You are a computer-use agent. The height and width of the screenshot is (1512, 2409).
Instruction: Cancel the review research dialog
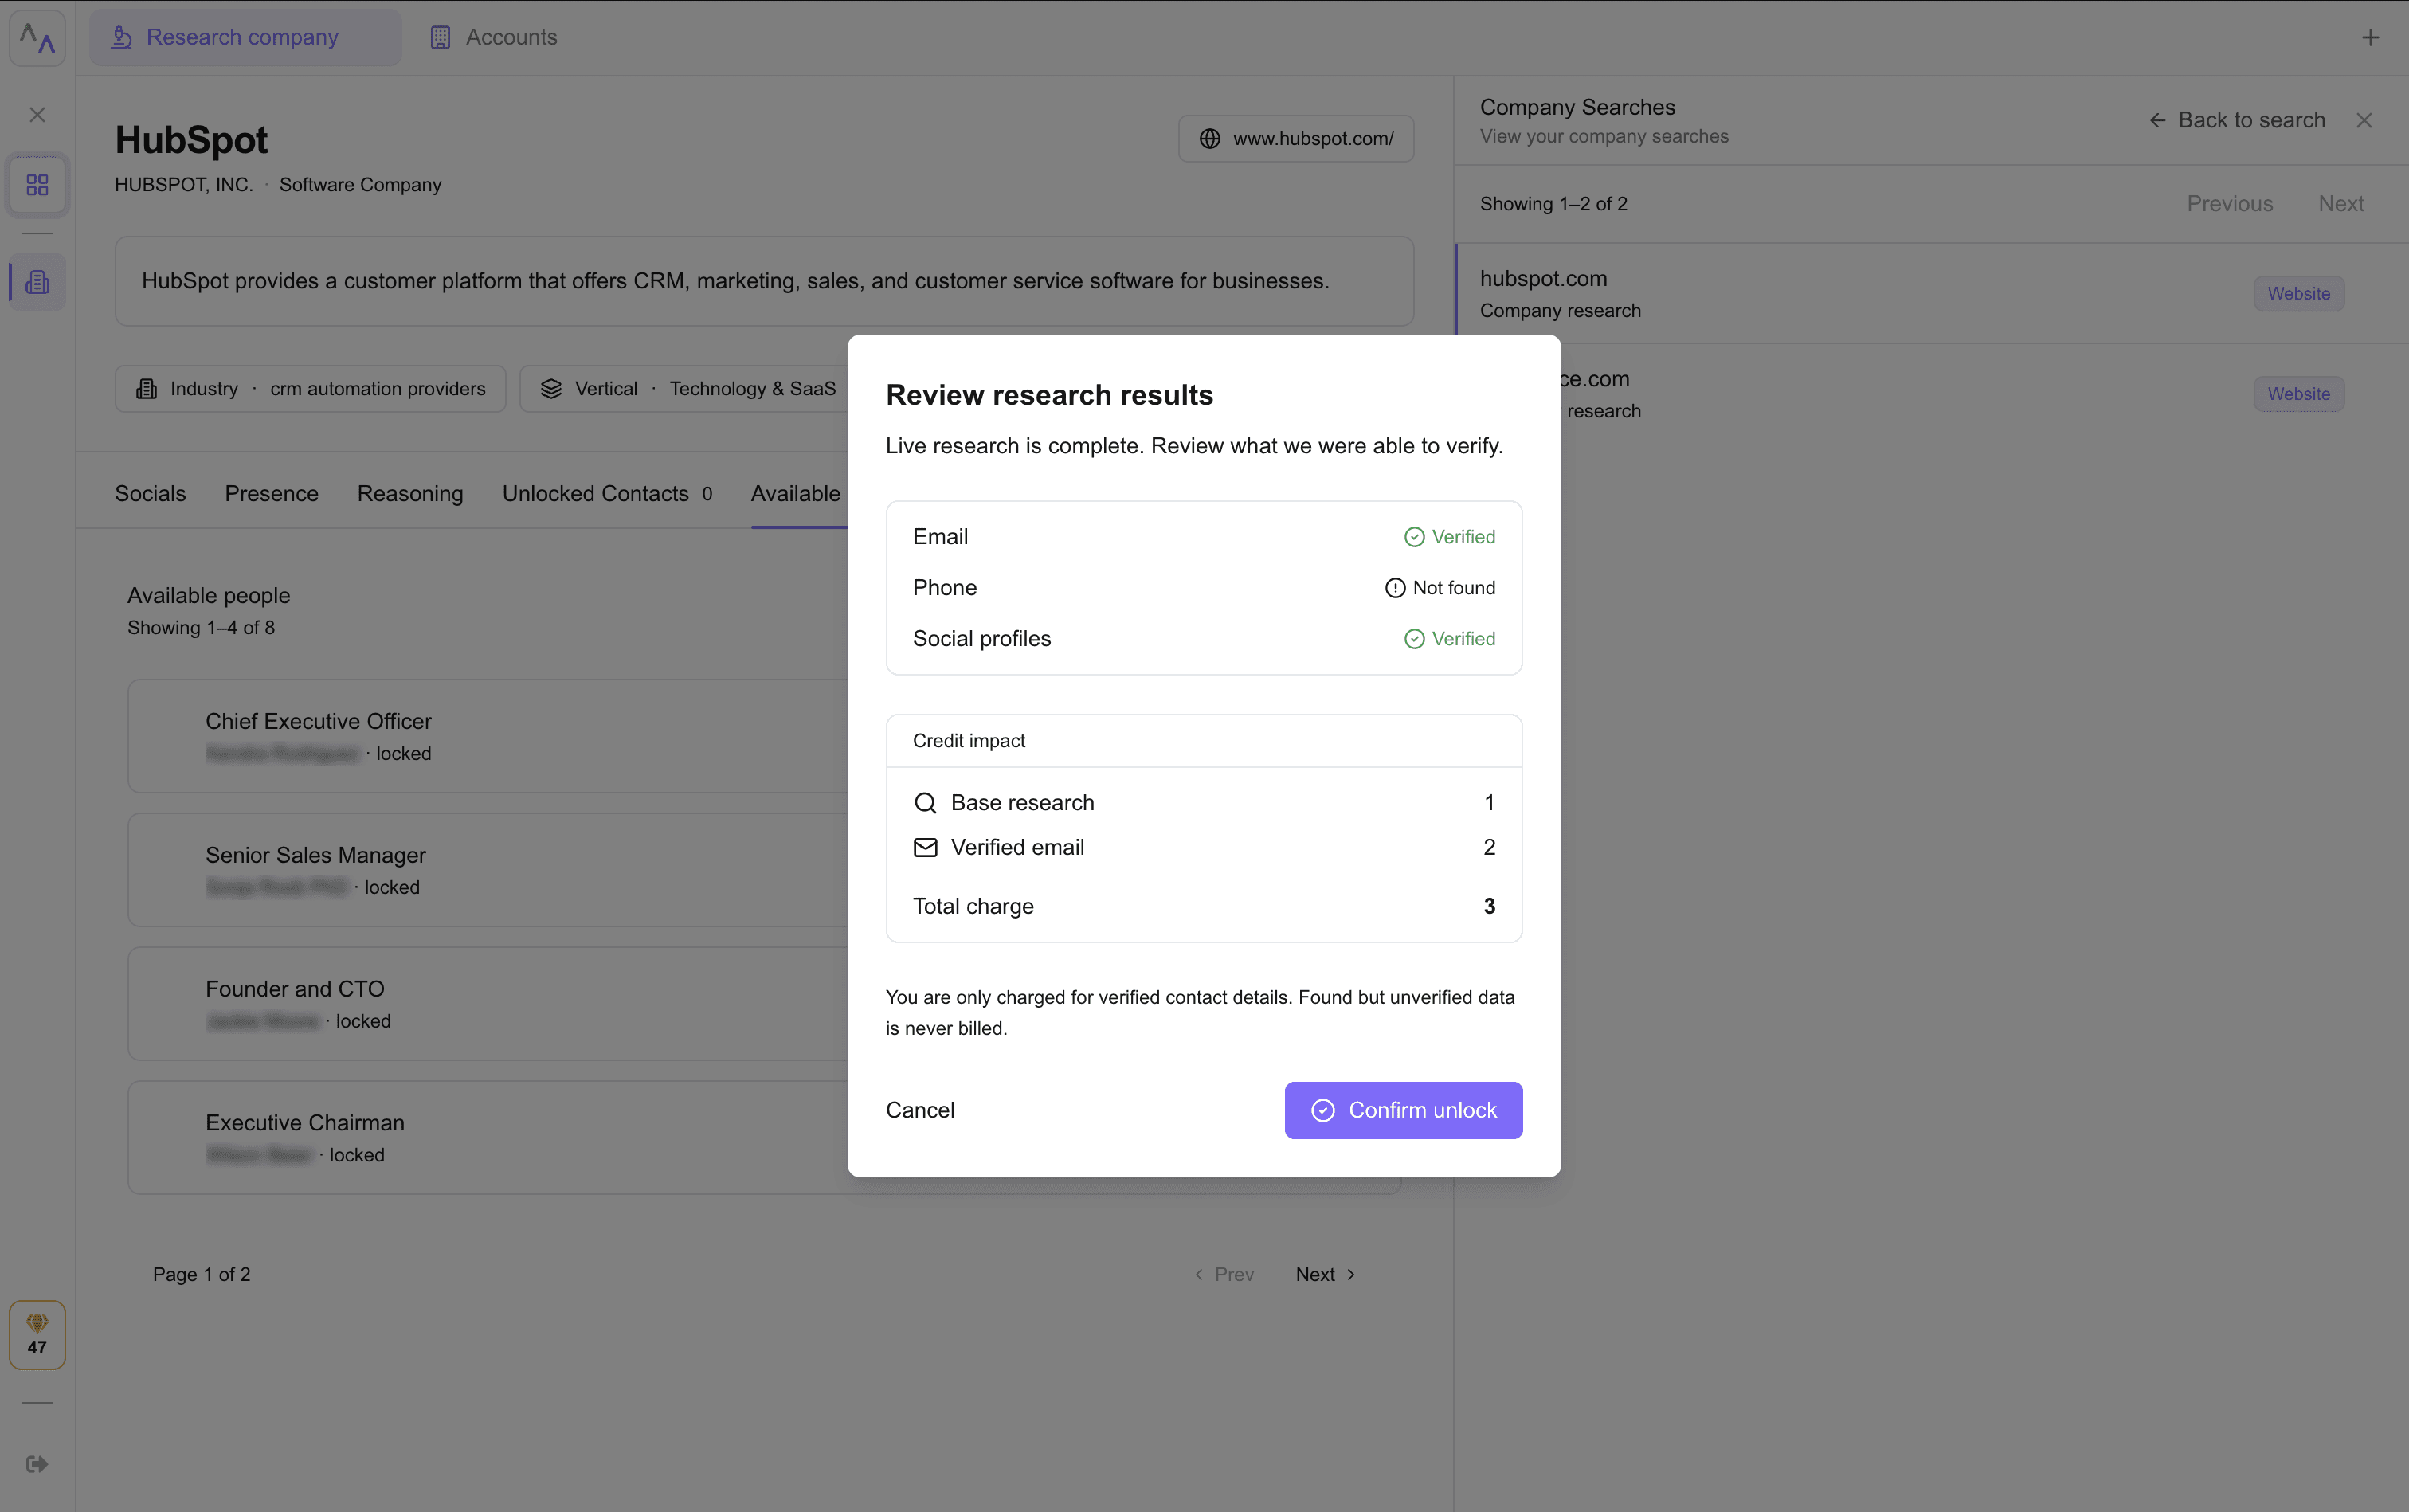pos(920,1110)
